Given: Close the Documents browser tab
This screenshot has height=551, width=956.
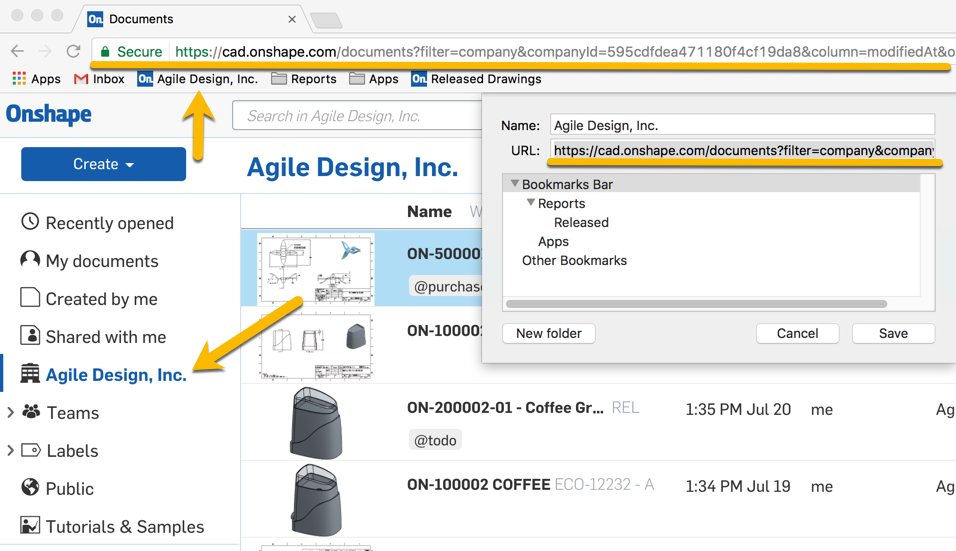Looking at the screenshot, I should coord(292,20).
